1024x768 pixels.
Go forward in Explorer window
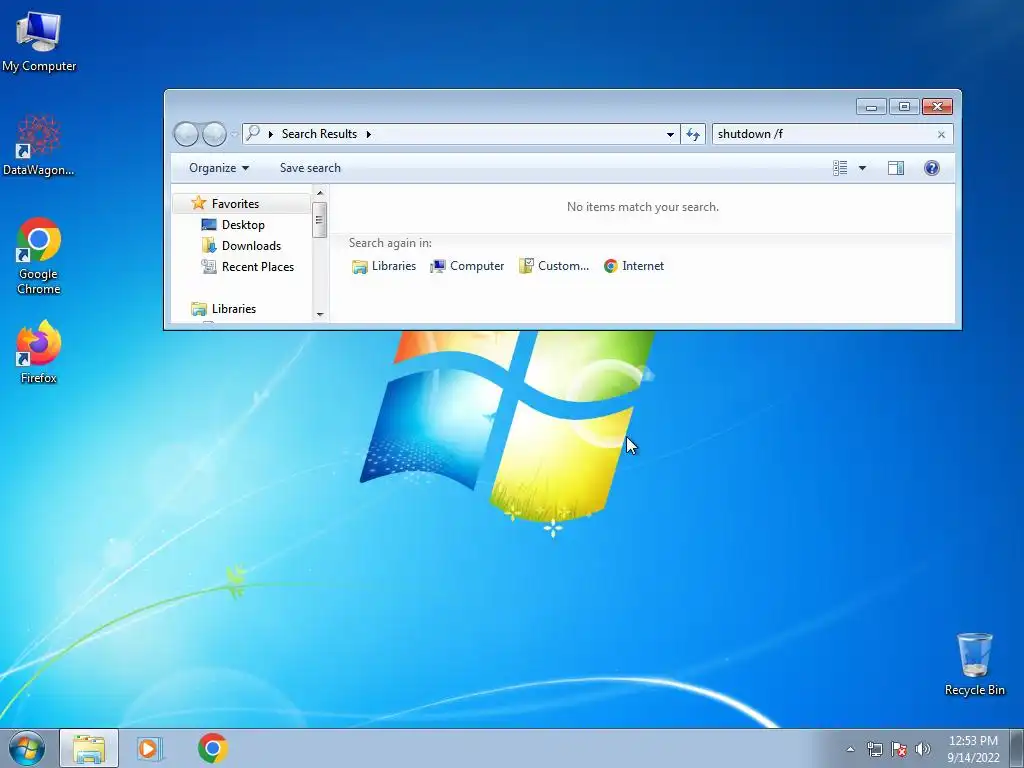point(214,134)
